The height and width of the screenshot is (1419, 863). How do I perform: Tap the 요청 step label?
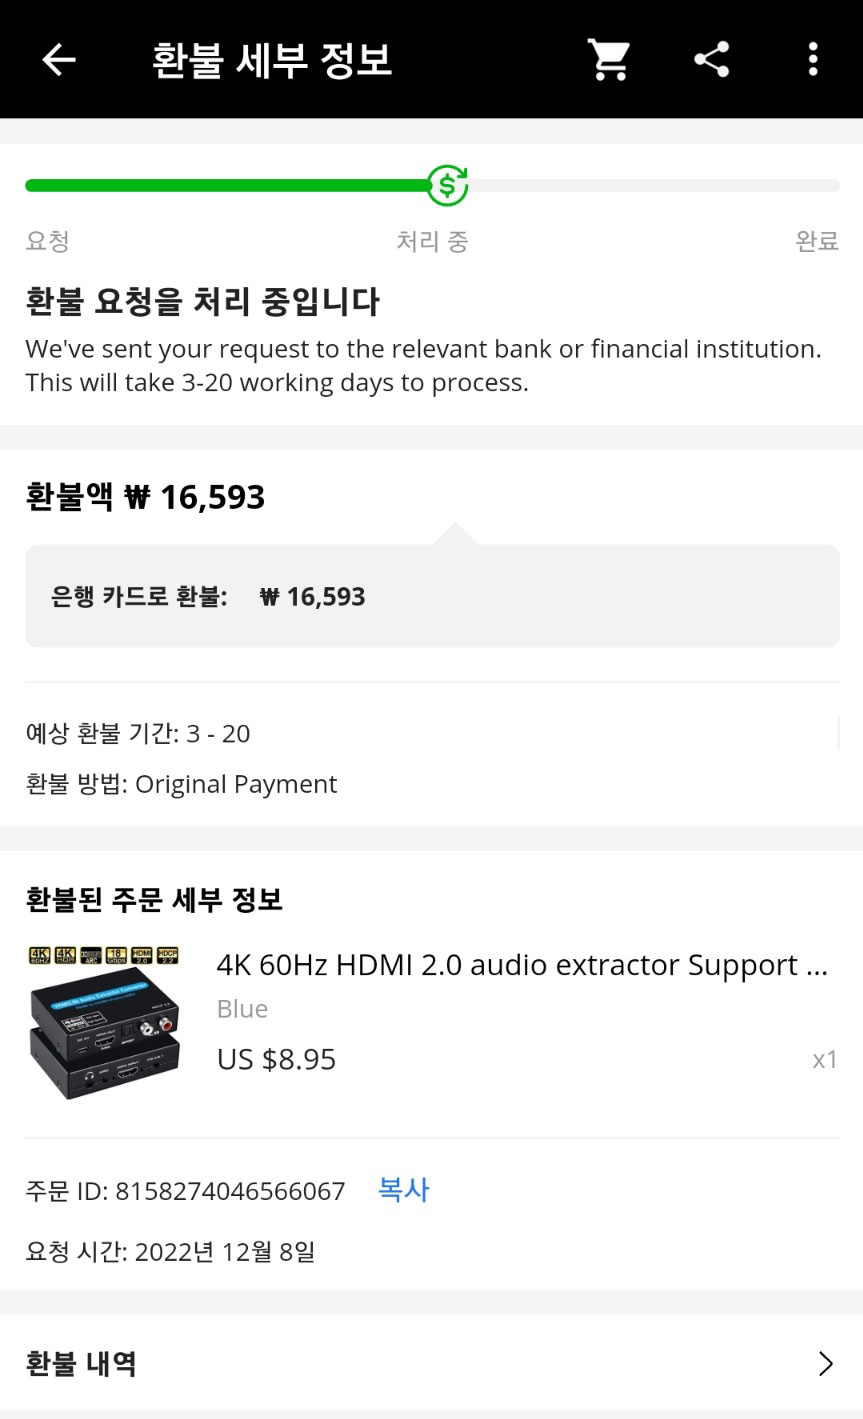[47, 241]
